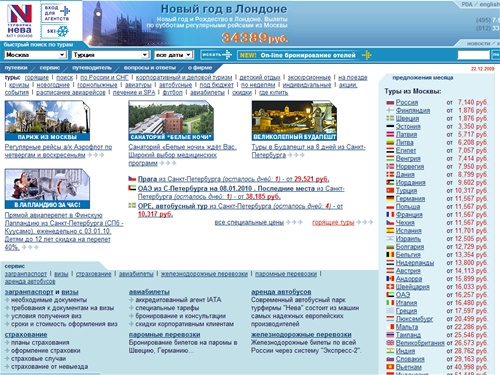The image size is (500, 375).
Task: Open the новогодние tours link
Action: pyautogui.click(x=53, y=85)
